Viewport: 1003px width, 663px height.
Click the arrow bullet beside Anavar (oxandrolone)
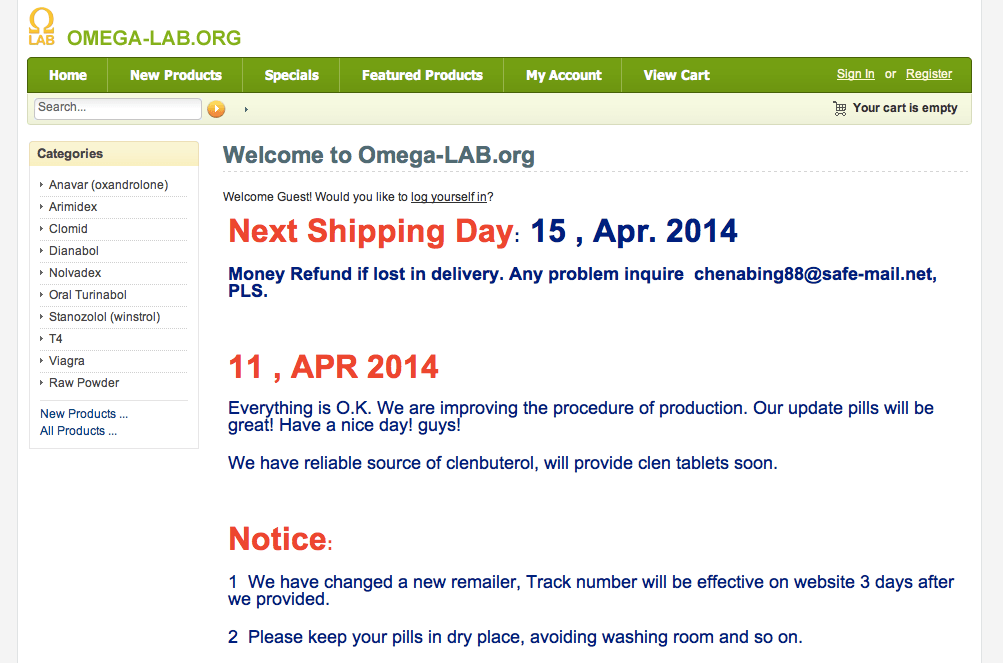[42, 185]
